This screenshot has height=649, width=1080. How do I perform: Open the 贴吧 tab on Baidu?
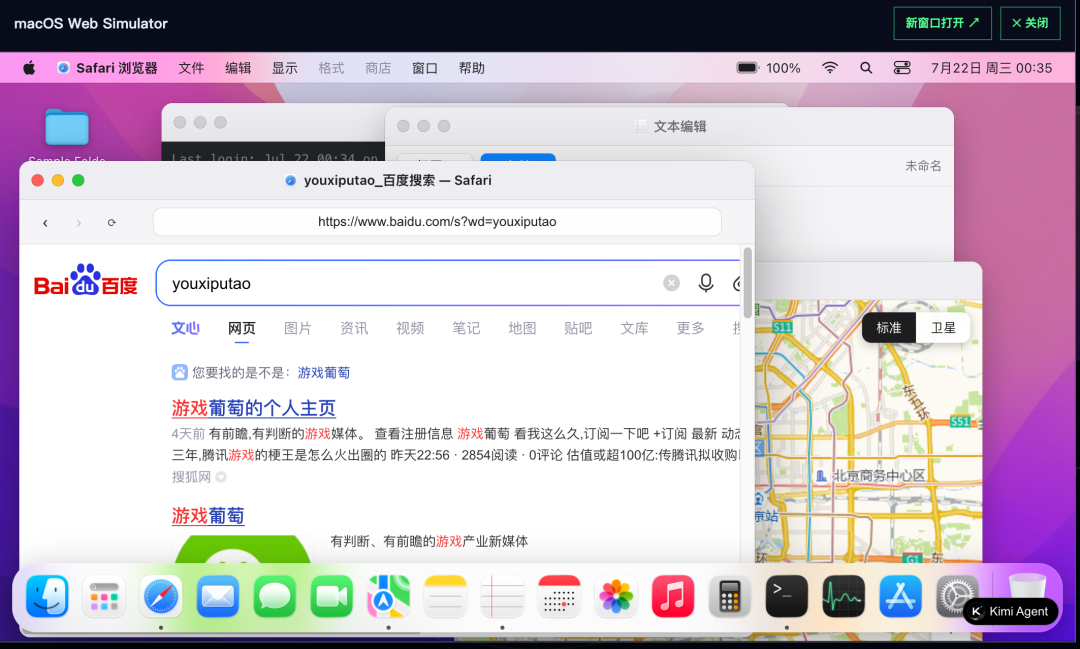578,328
